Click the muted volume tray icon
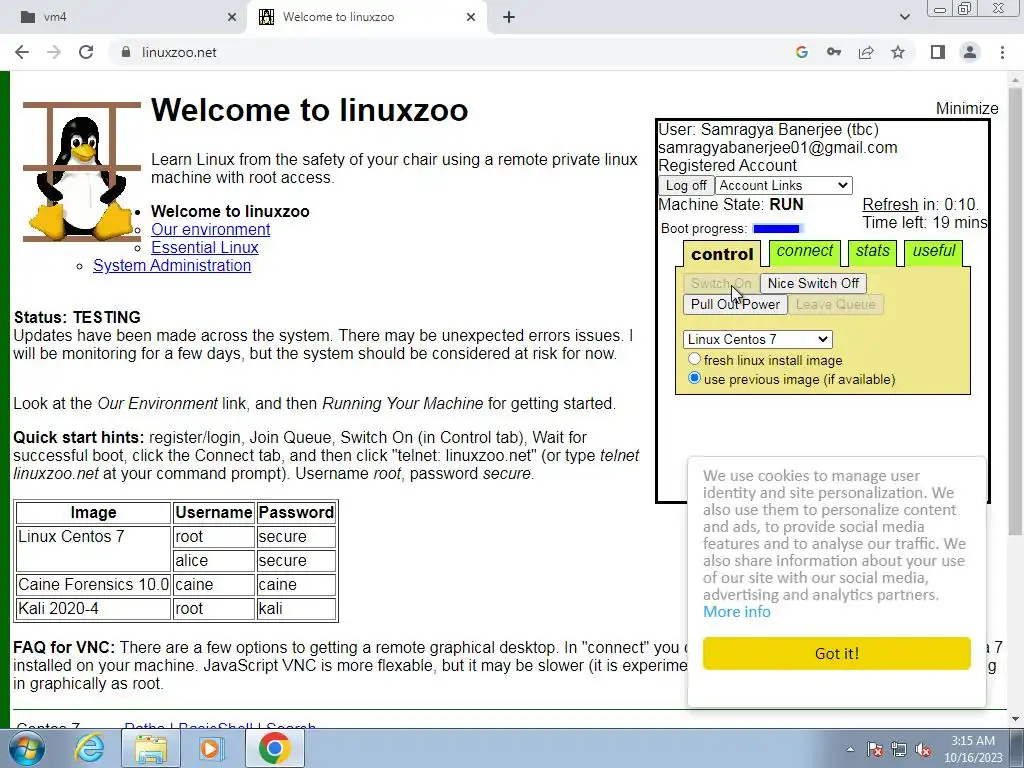Screen dimensions: 1024x768 pyautogui.click(x=923, y=749)
